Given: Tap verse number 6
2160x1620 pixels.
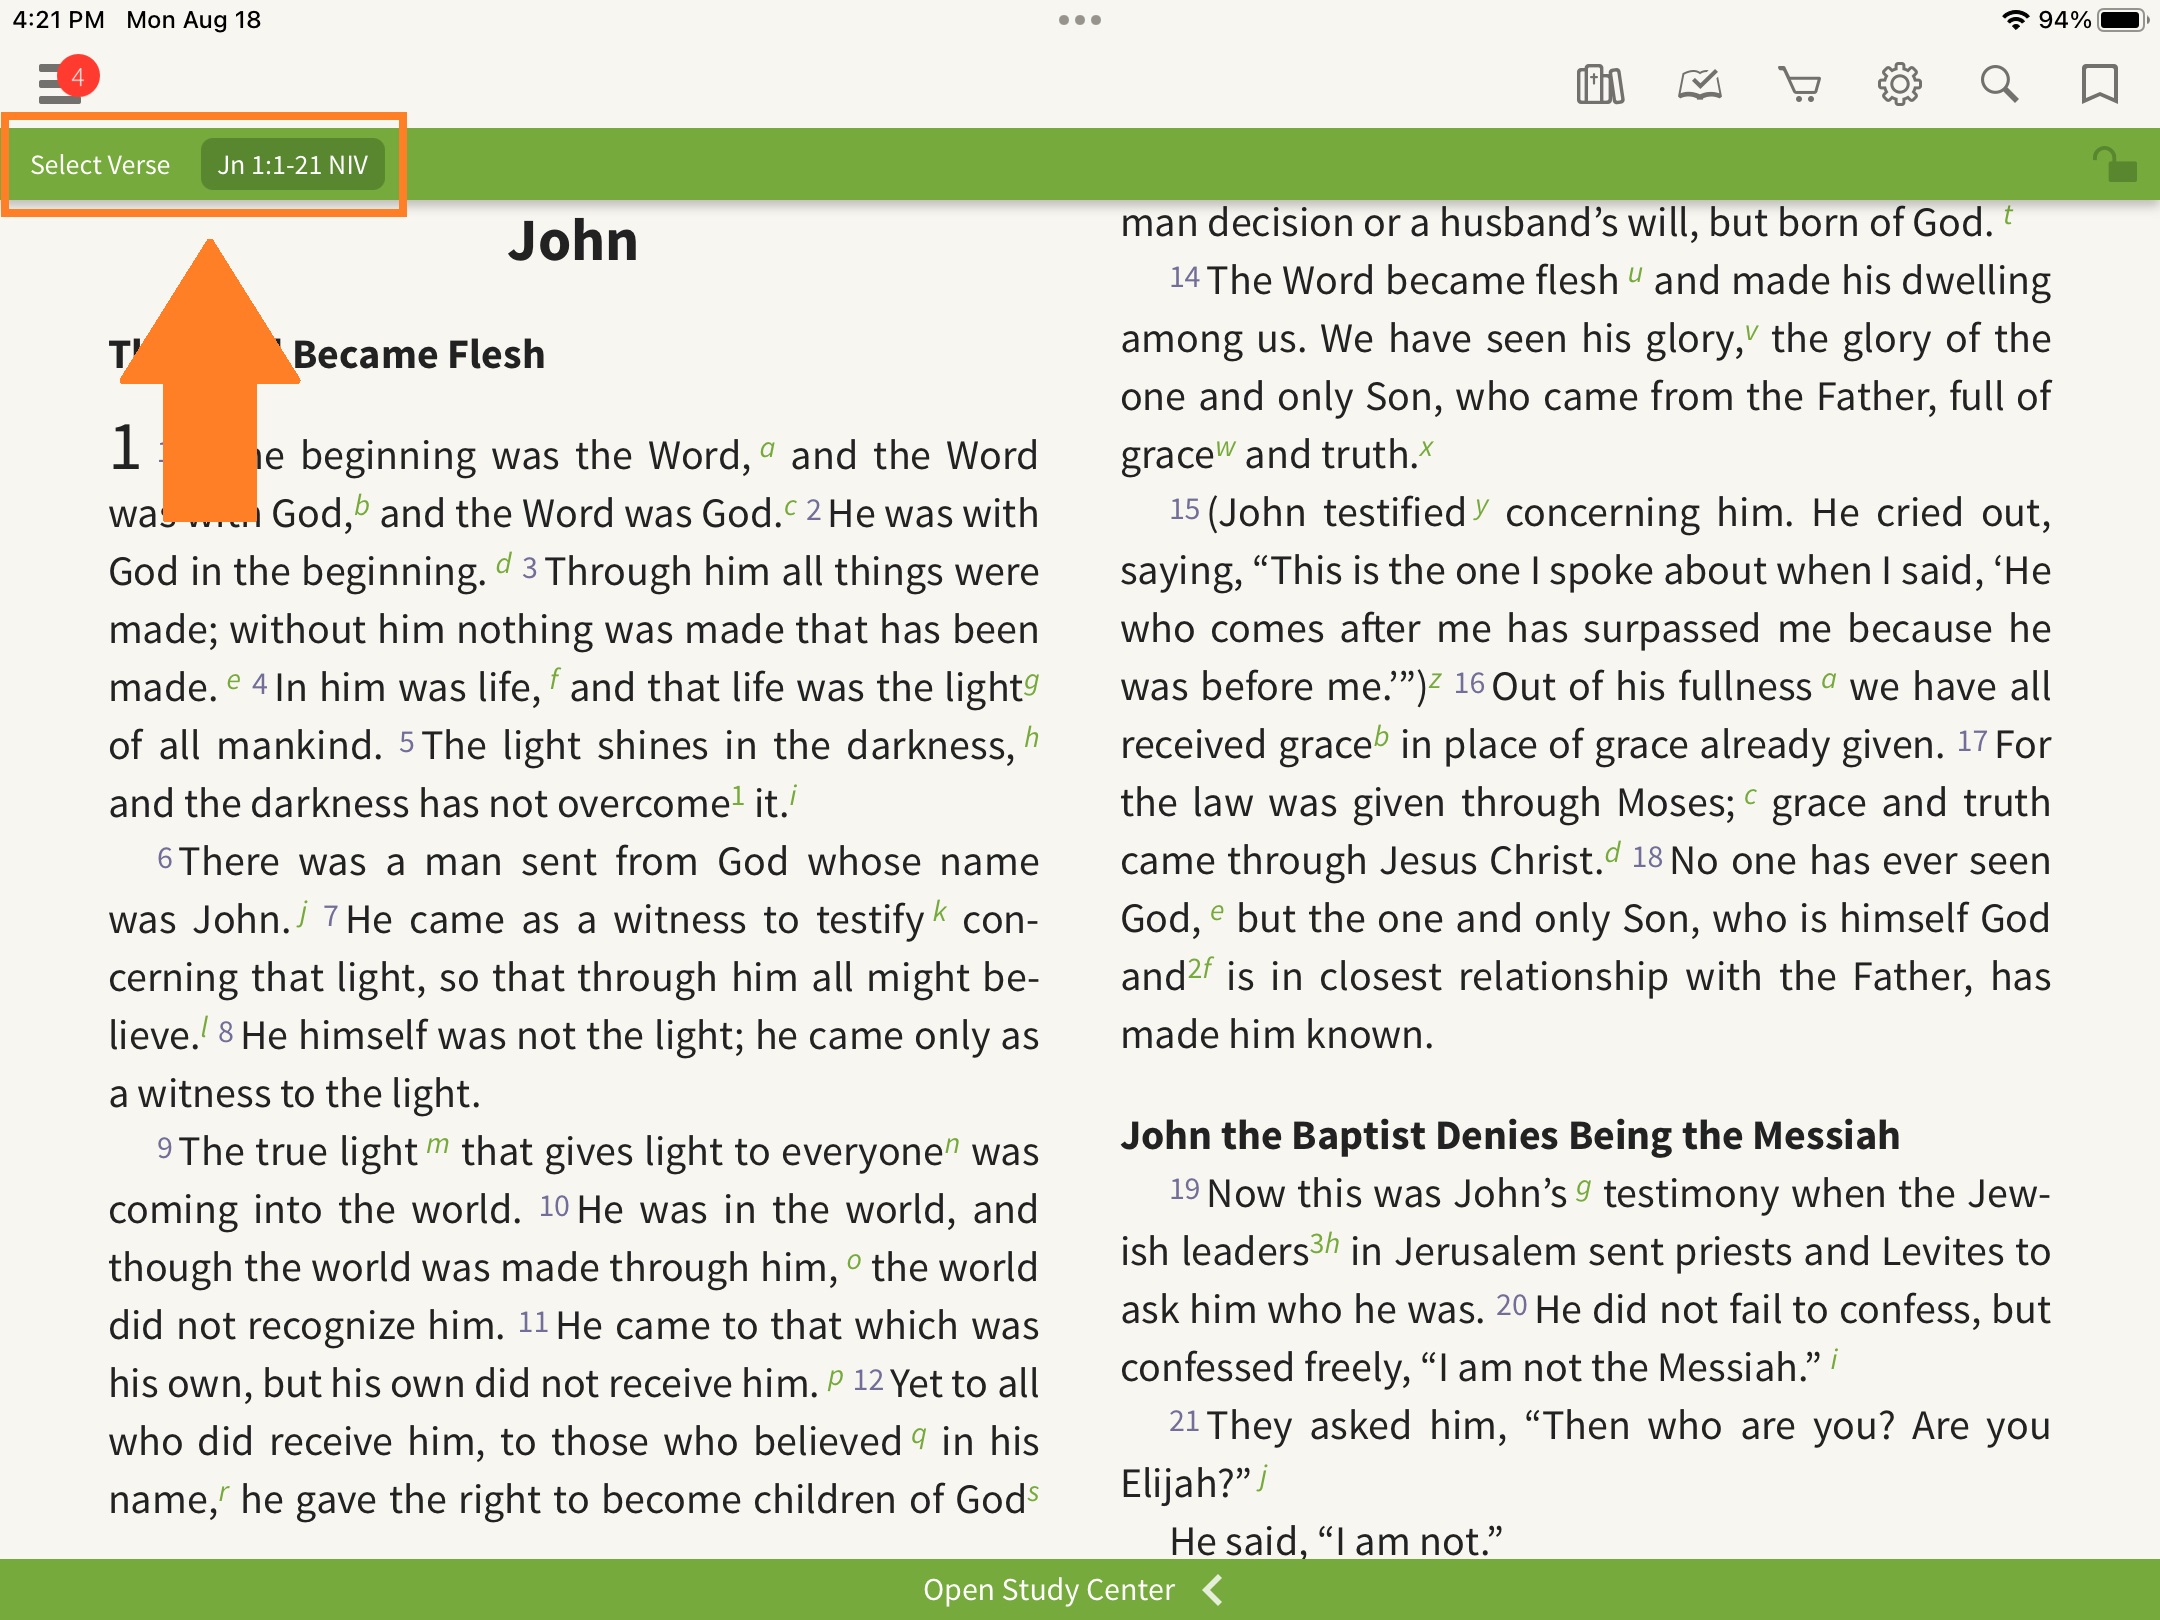Looking at the screenshot, I should (165, 858).
